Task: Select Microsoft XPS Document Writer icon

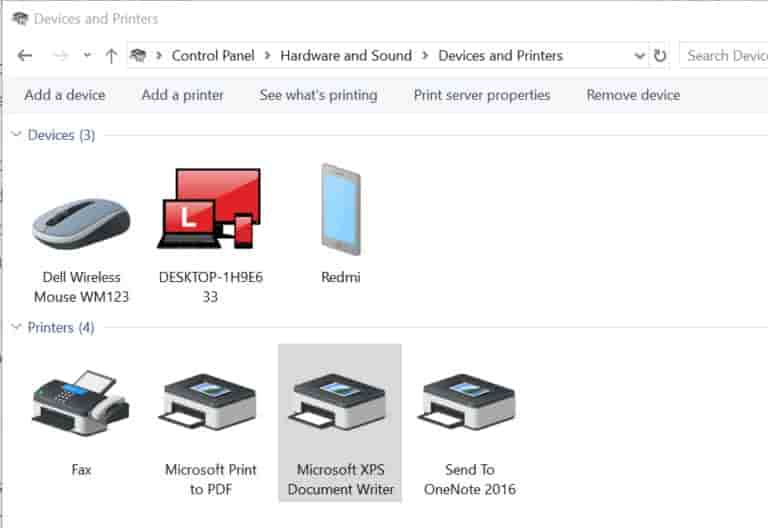Action: (x=338, y=403)
